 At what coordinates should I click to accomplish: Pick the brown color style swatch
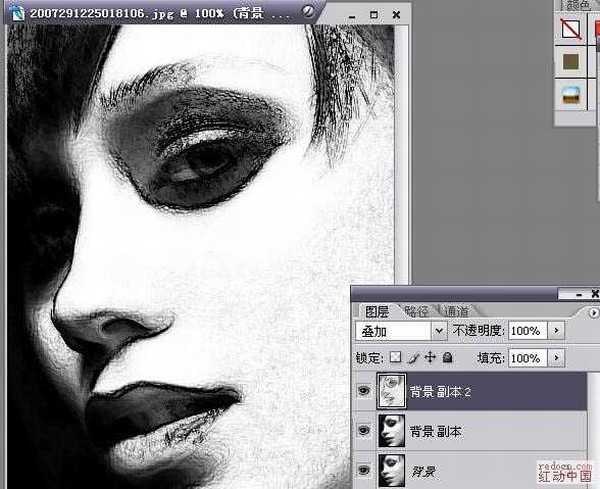(573, 62)
